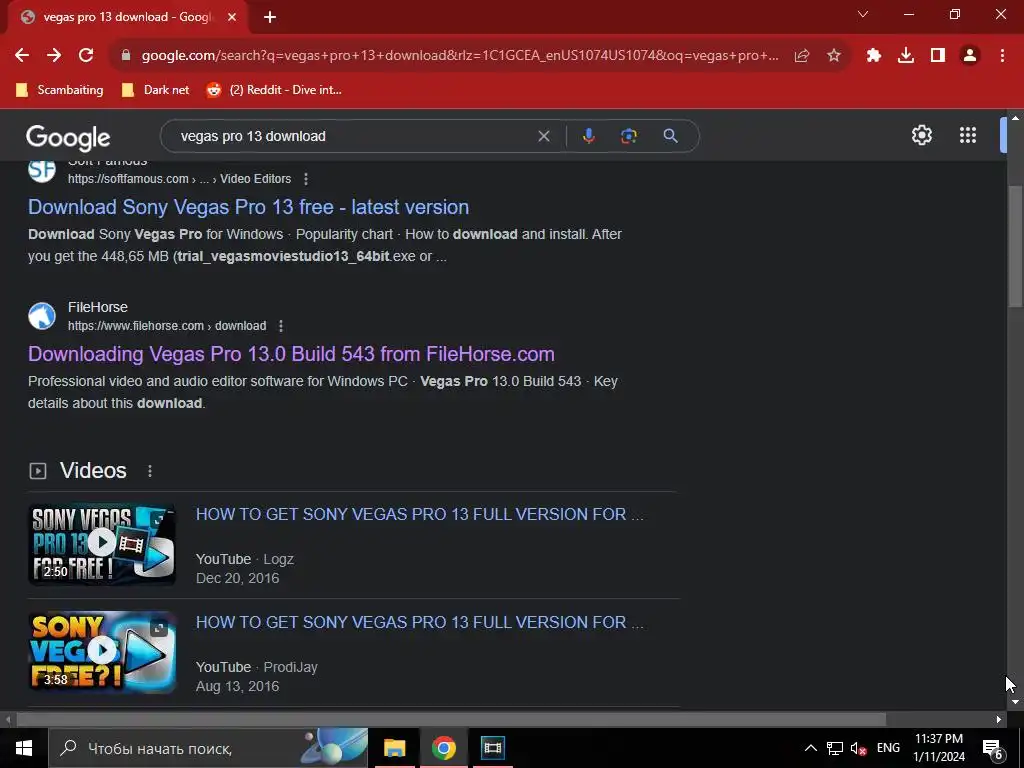The width and height of the screenshot is (1024, 768).
Task: Click the FileHorse site name
Action: pyautogui.click(x=98, y=307)
